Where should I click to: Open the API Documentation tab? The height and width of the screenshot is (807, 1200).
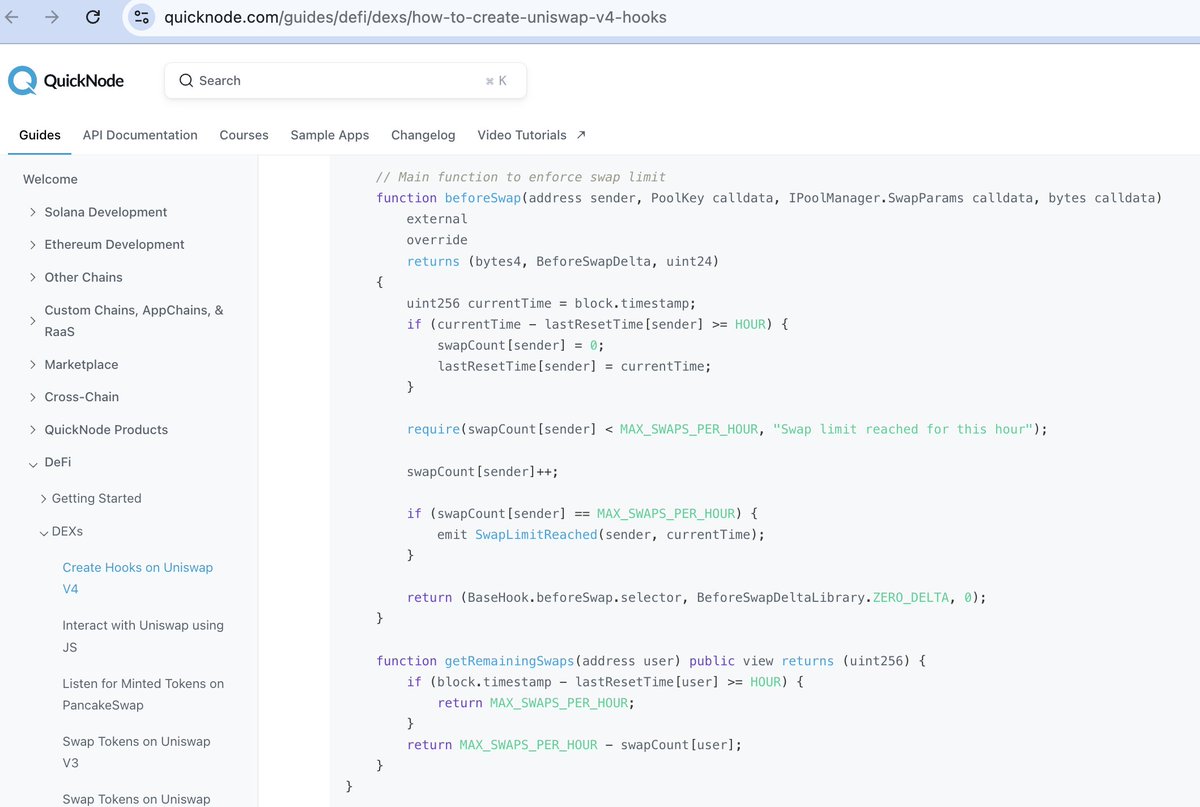point(140,135)
